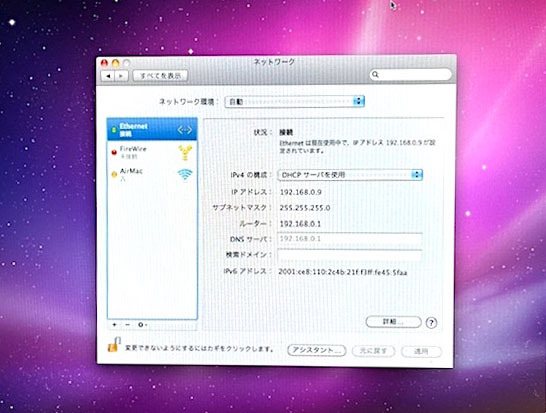546x413 pixels.
Task: Click the Ethernet arrows icon
Action: [185, 130]
